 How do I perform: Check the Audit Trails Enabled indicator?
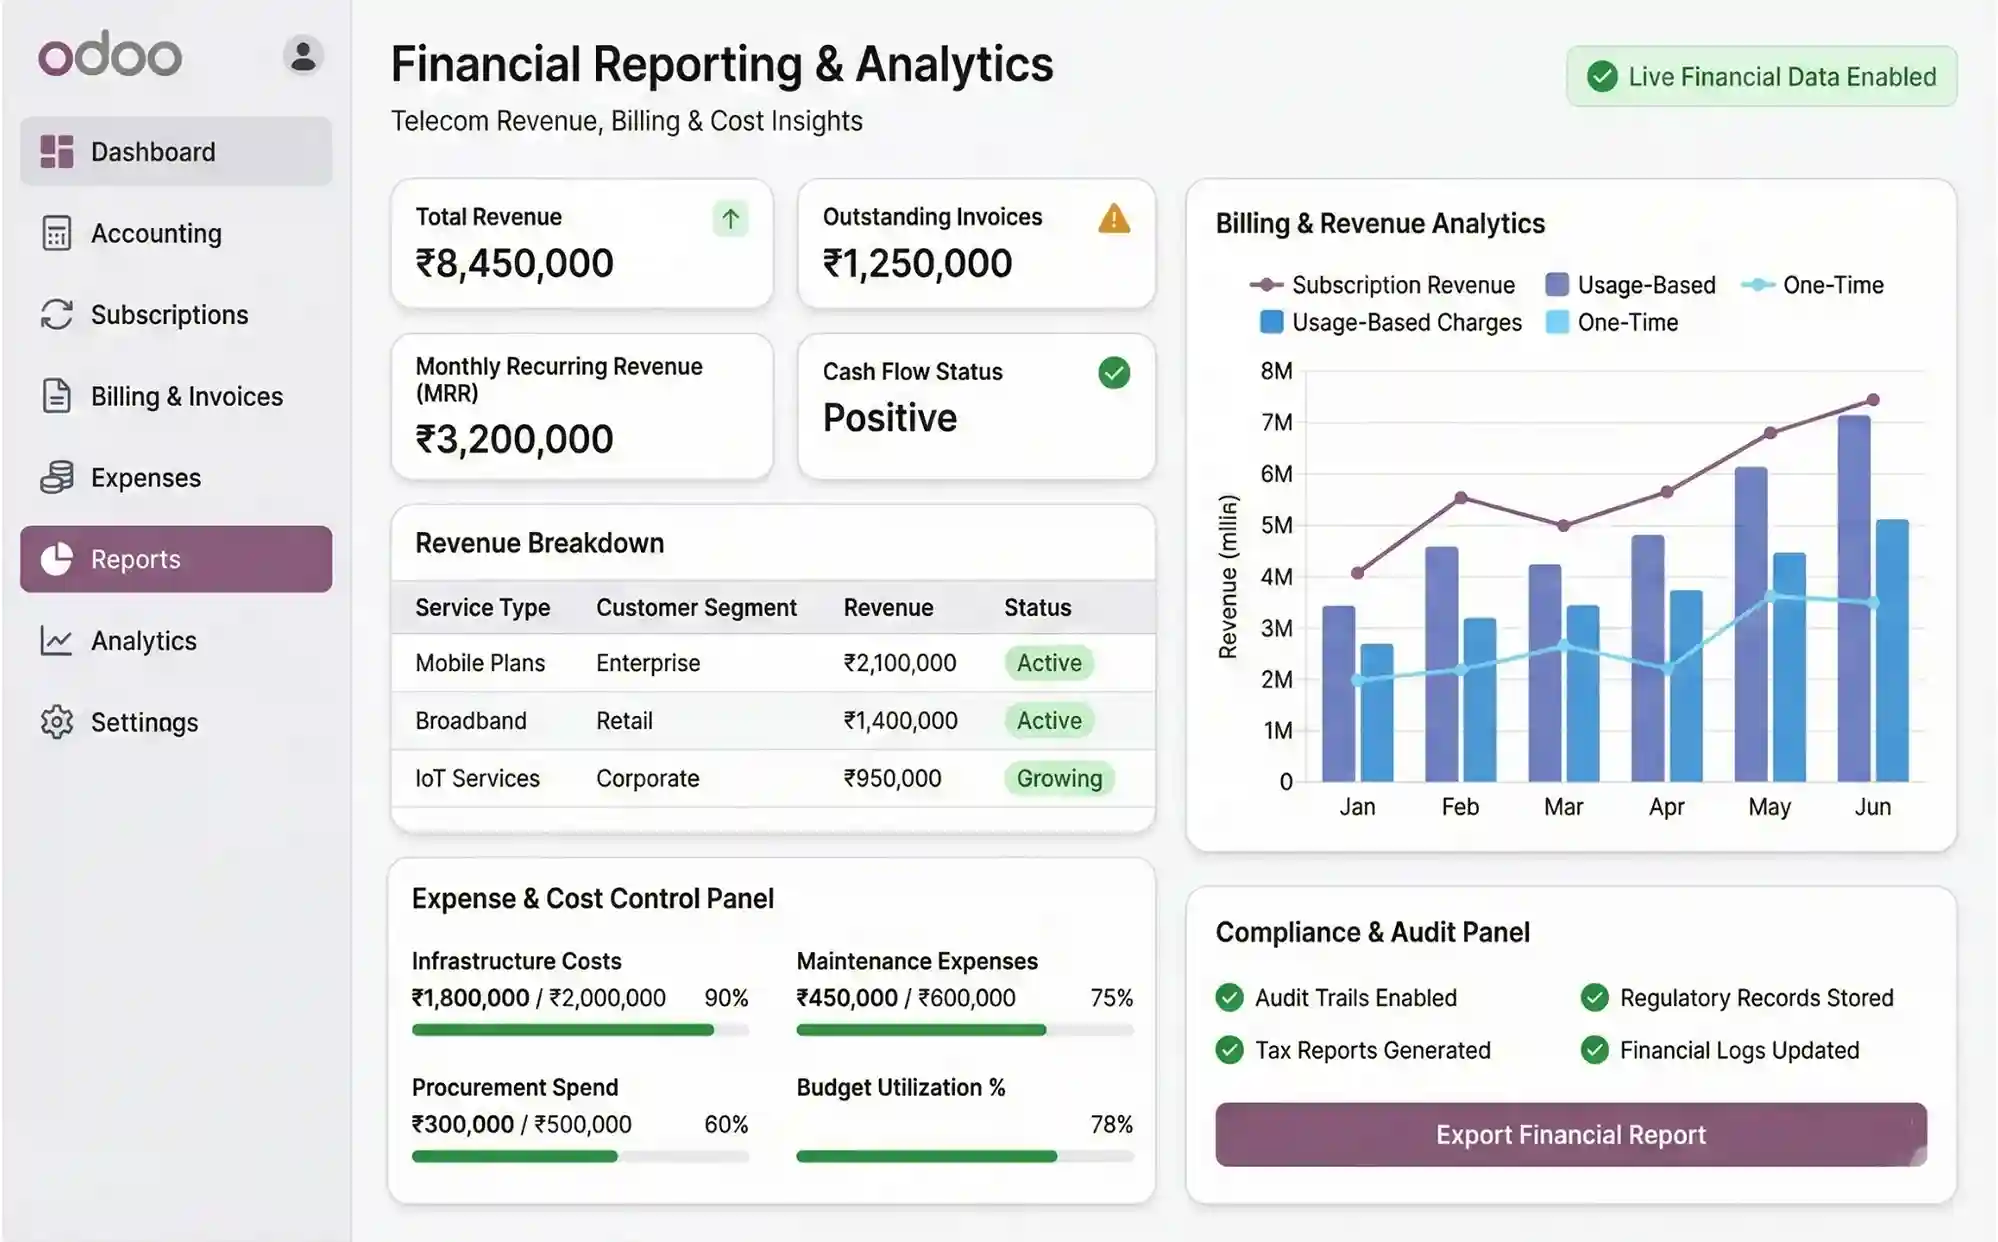point(1230,997)
